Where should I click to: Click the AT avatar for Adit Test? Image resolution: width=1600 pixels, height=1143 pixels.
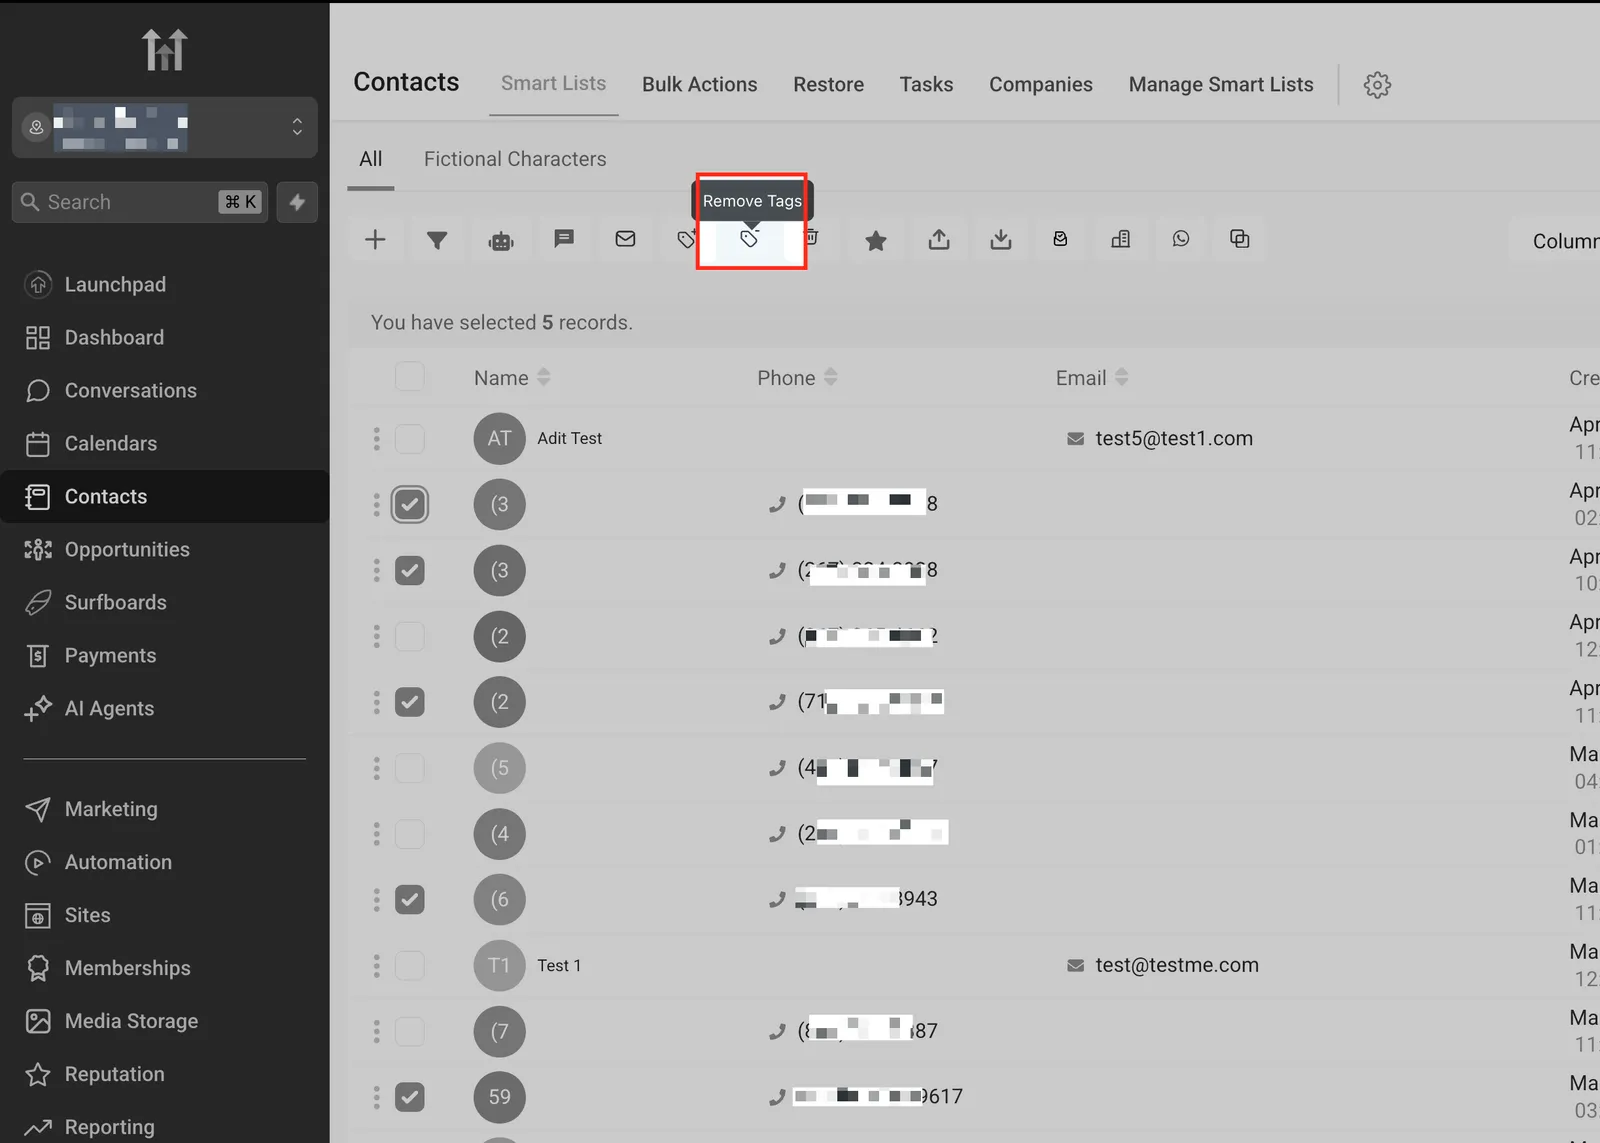[x=499, y=439]
